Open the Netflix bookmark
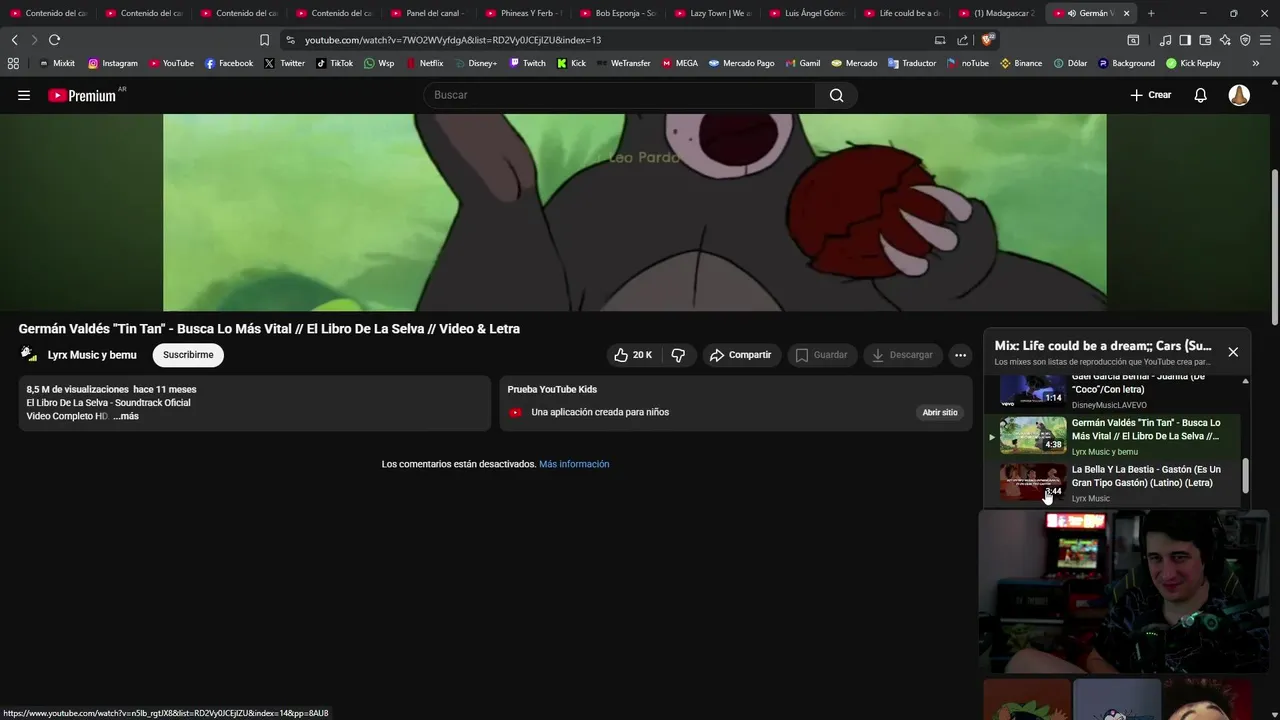 (x=424, y=63)
